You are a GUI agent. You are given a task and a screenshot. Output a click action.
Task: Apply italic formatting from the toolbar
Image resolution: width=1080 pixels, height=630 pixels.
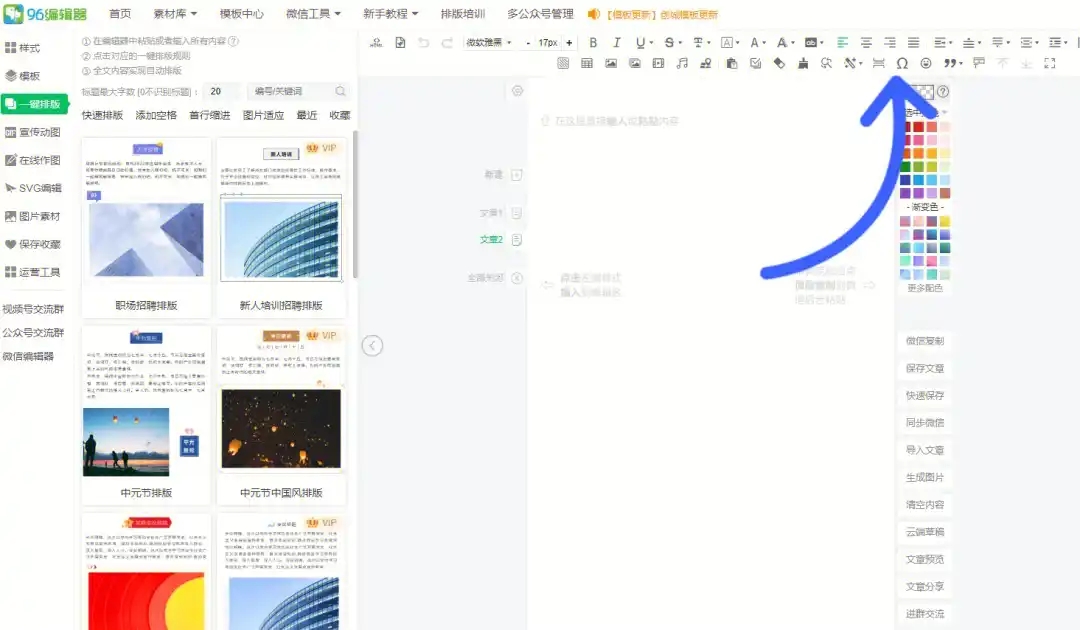(x=616, y=43)
